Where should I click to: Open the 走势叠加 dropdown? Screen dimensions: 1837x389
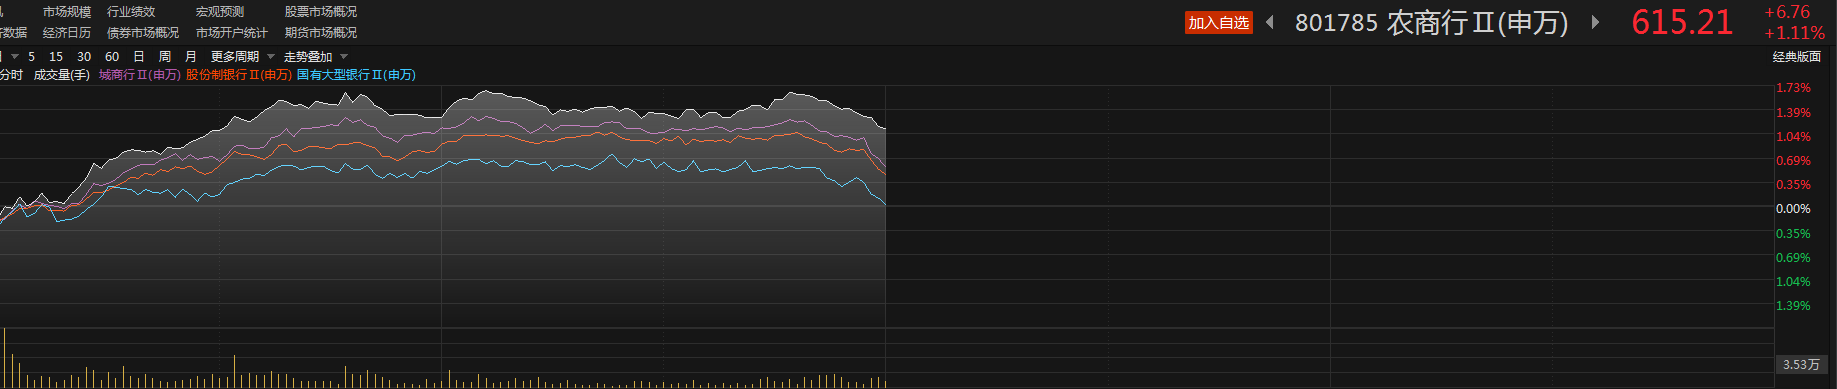(x=315, y=57)
